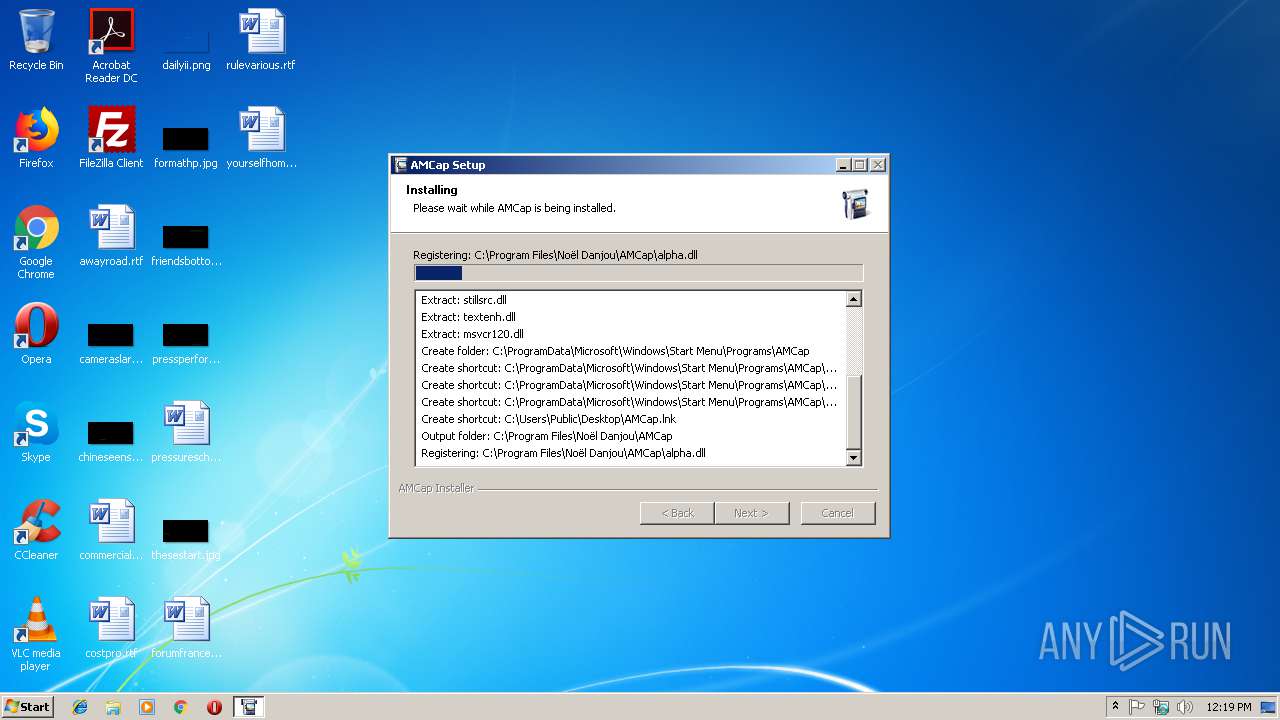
Task: Click the Cancel button in installer
Action: pyautogui.click(x=838, y=513)
